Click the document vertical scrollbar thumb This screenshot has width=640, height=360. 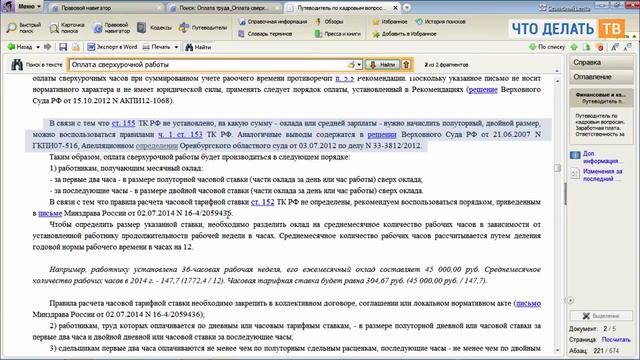[557, 168]
